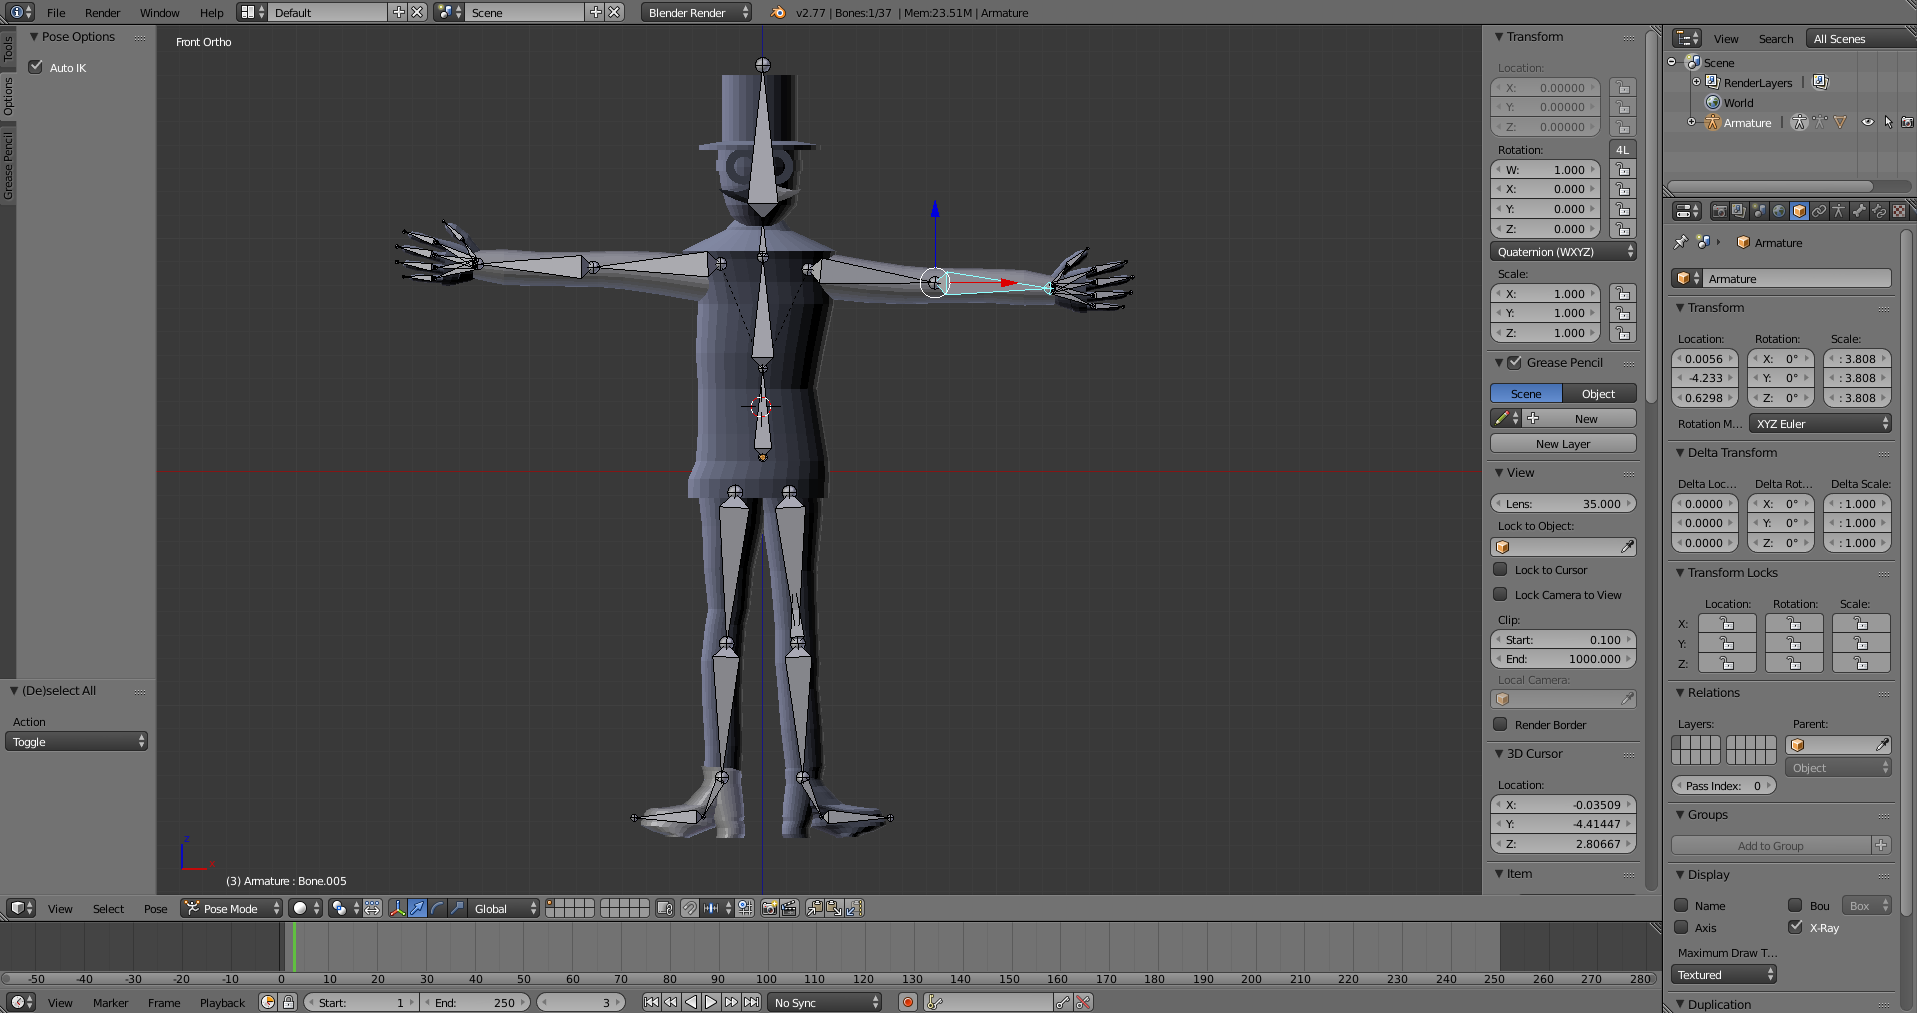Select the Scene grease pencil source button
The height and width of the screenshot is (1013, 1917).
tap(1526, 393)
